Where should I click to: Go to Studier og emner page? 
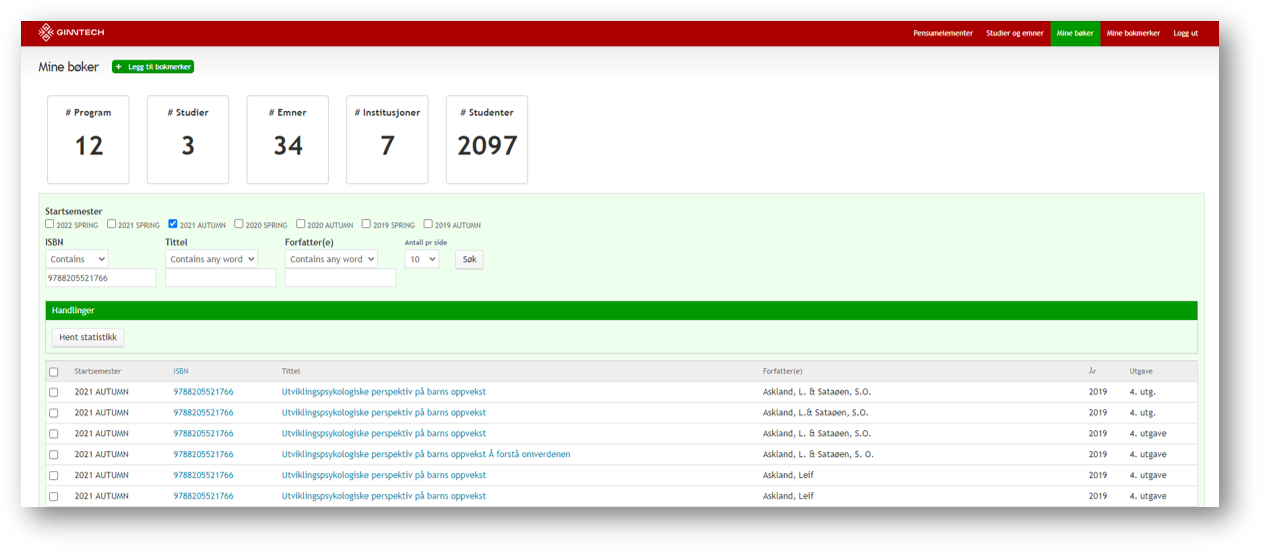click(x=1014, y=33)
